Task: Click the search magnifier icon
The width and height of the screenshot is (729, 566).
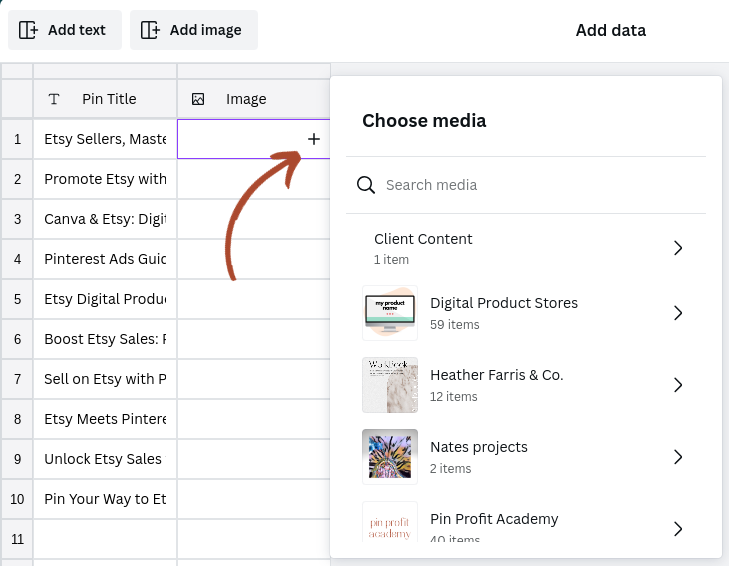Action: point(366,185)
